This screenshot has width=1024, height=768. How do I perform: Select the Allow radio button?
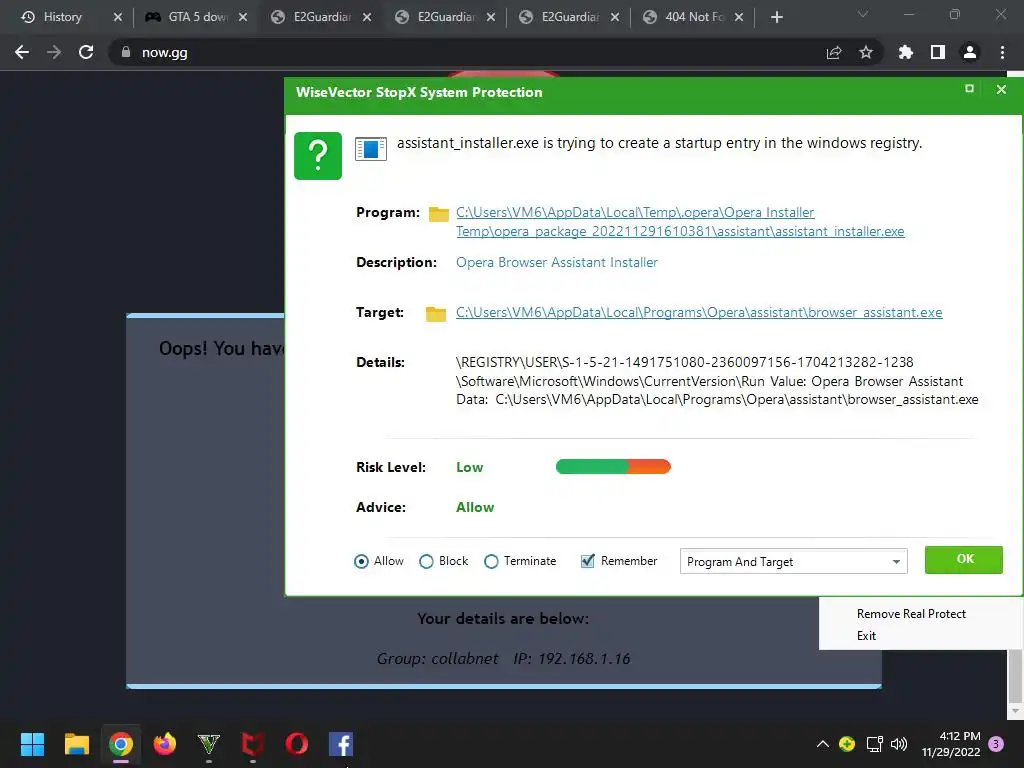[x=361, y=562]
